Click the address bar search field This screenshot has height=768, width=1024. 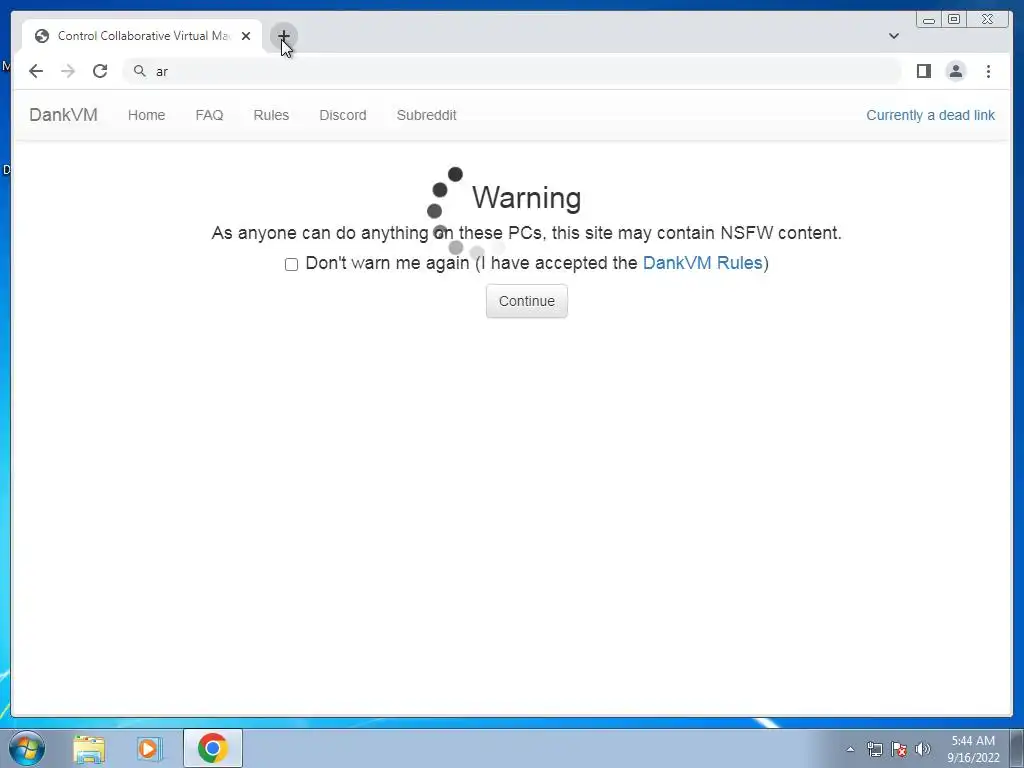coord(511,71)
